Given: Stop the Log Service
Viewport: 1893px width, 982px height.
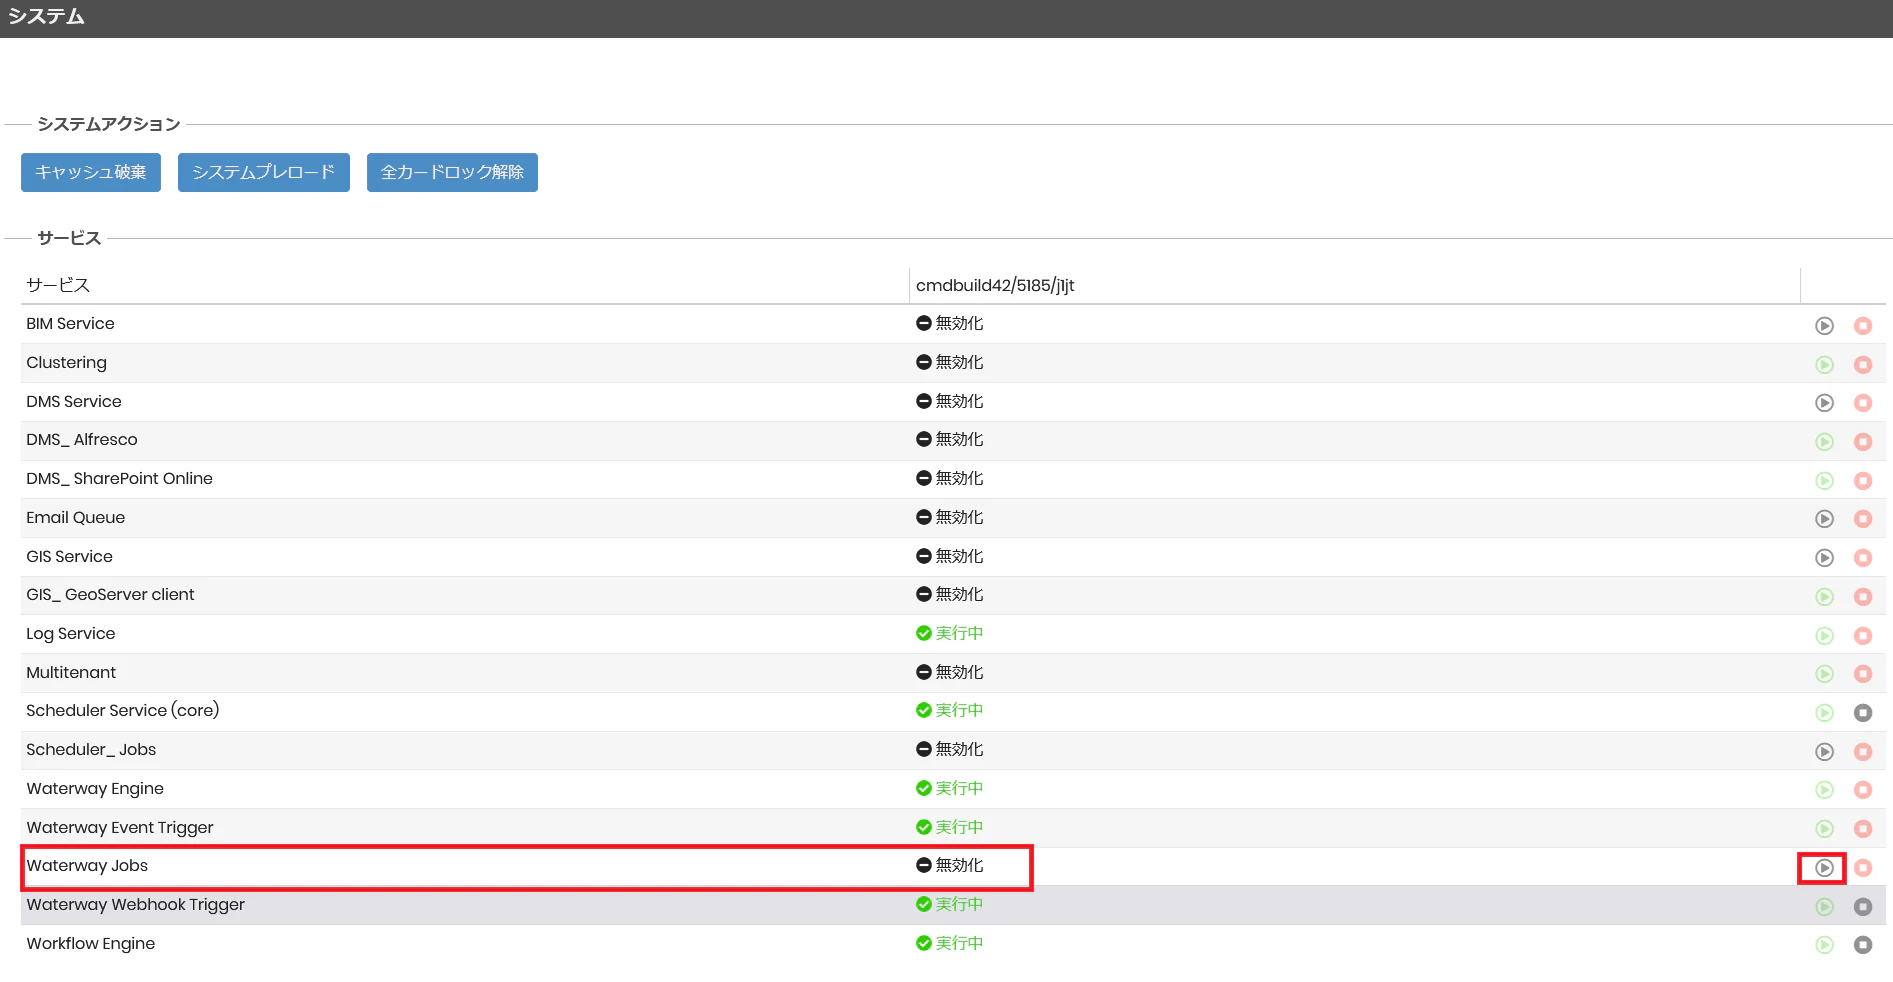Looking at the screenshot, I should click(1862, 635).
